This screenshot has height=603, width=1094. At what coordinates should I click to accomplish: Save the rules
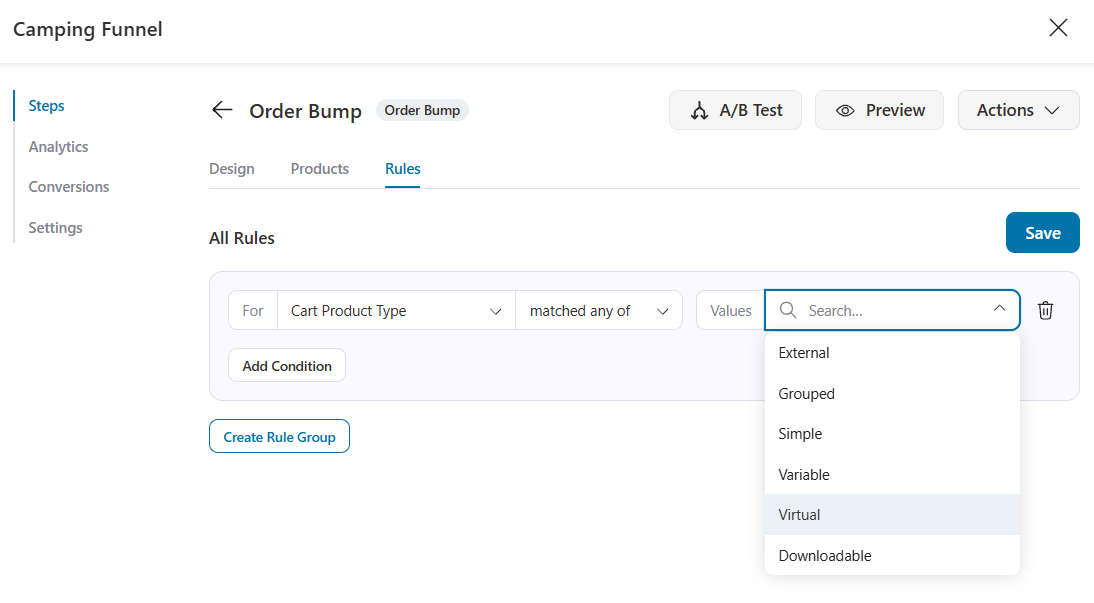pos(1042,232)
